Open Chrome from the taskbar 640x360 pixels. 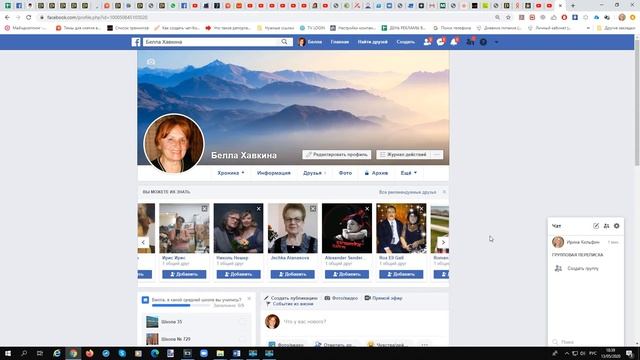(73, 353)
